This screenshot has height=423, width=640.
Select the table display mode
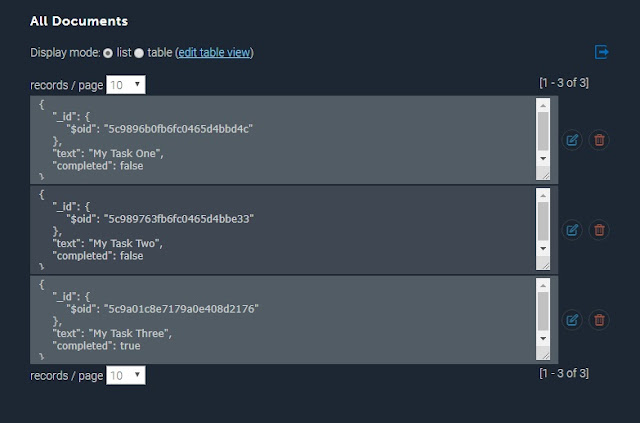(140, 53)
